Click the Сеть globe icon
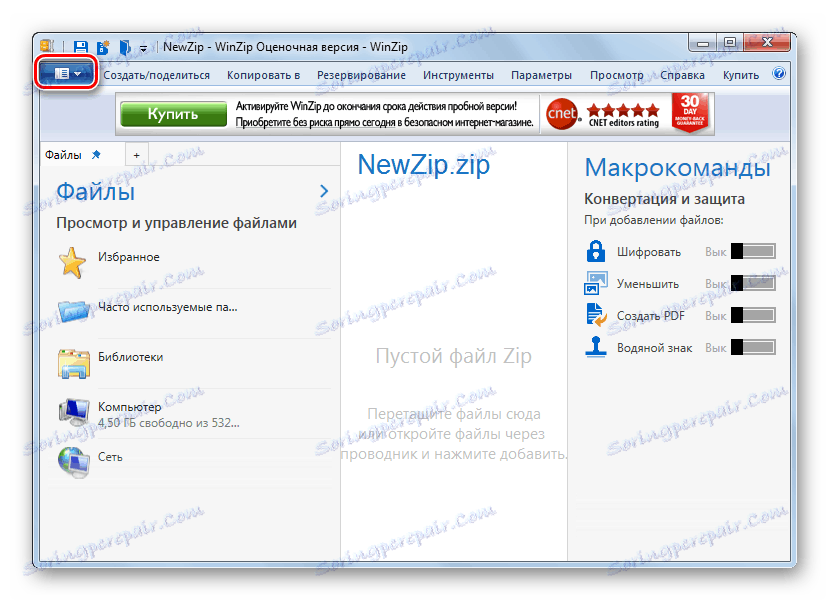The width and height of the screenshot is (830, 601). (x=74, y=462)
